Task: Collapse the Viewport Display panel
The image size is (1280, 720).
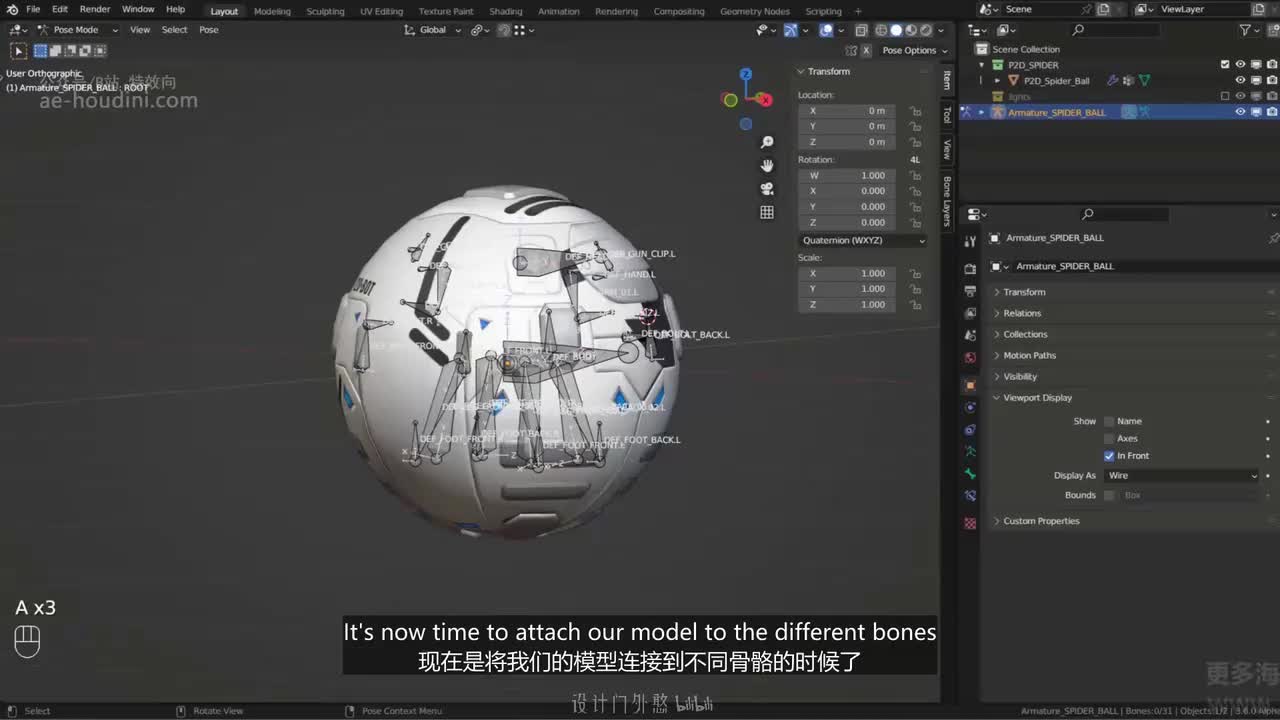Action: tap(1037, 398)
